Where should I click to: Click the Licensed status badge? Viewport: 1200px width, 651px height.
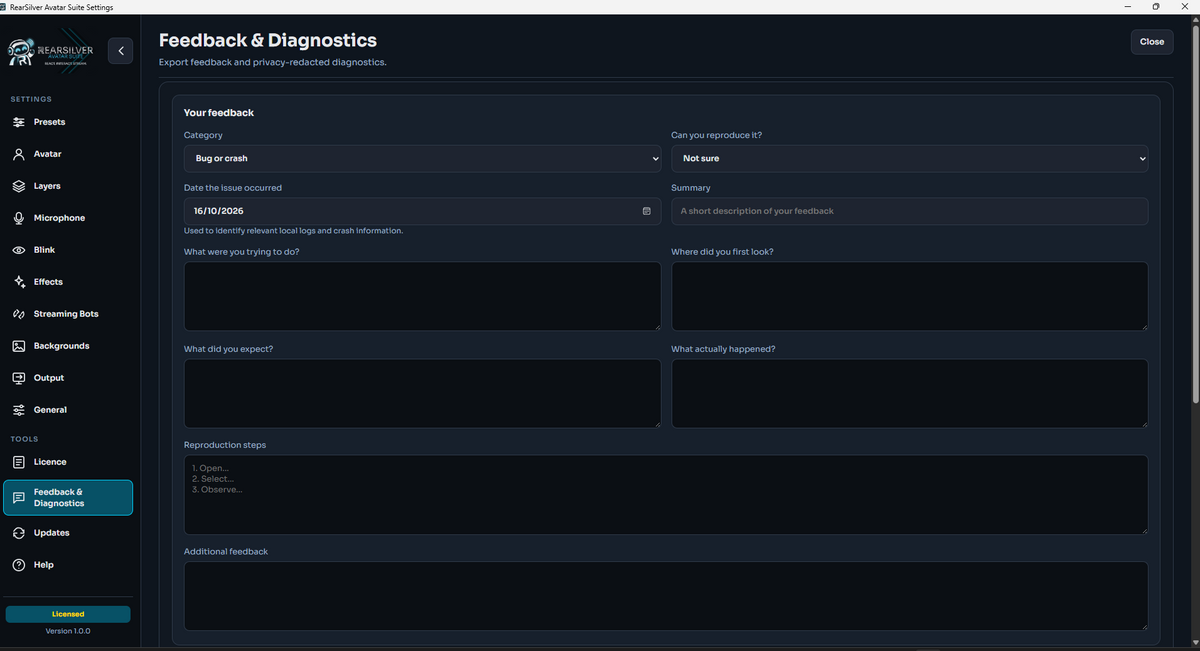tap(68, 614)
